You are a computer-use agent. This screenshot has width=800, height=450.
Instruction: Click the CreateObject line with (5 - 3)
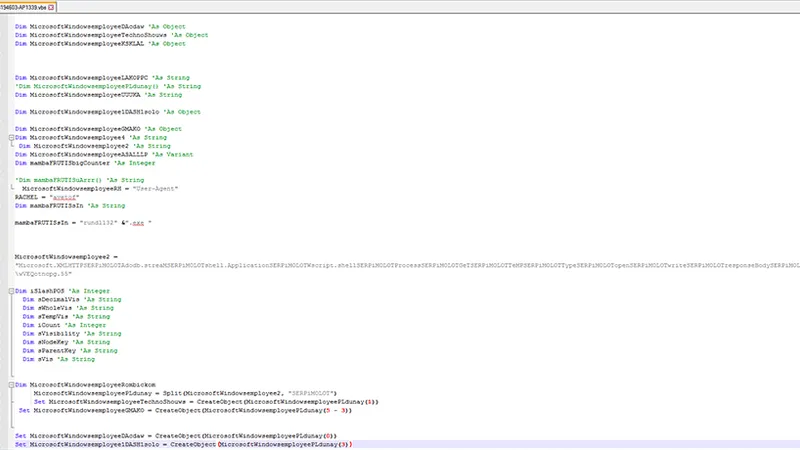pos(185,411)
